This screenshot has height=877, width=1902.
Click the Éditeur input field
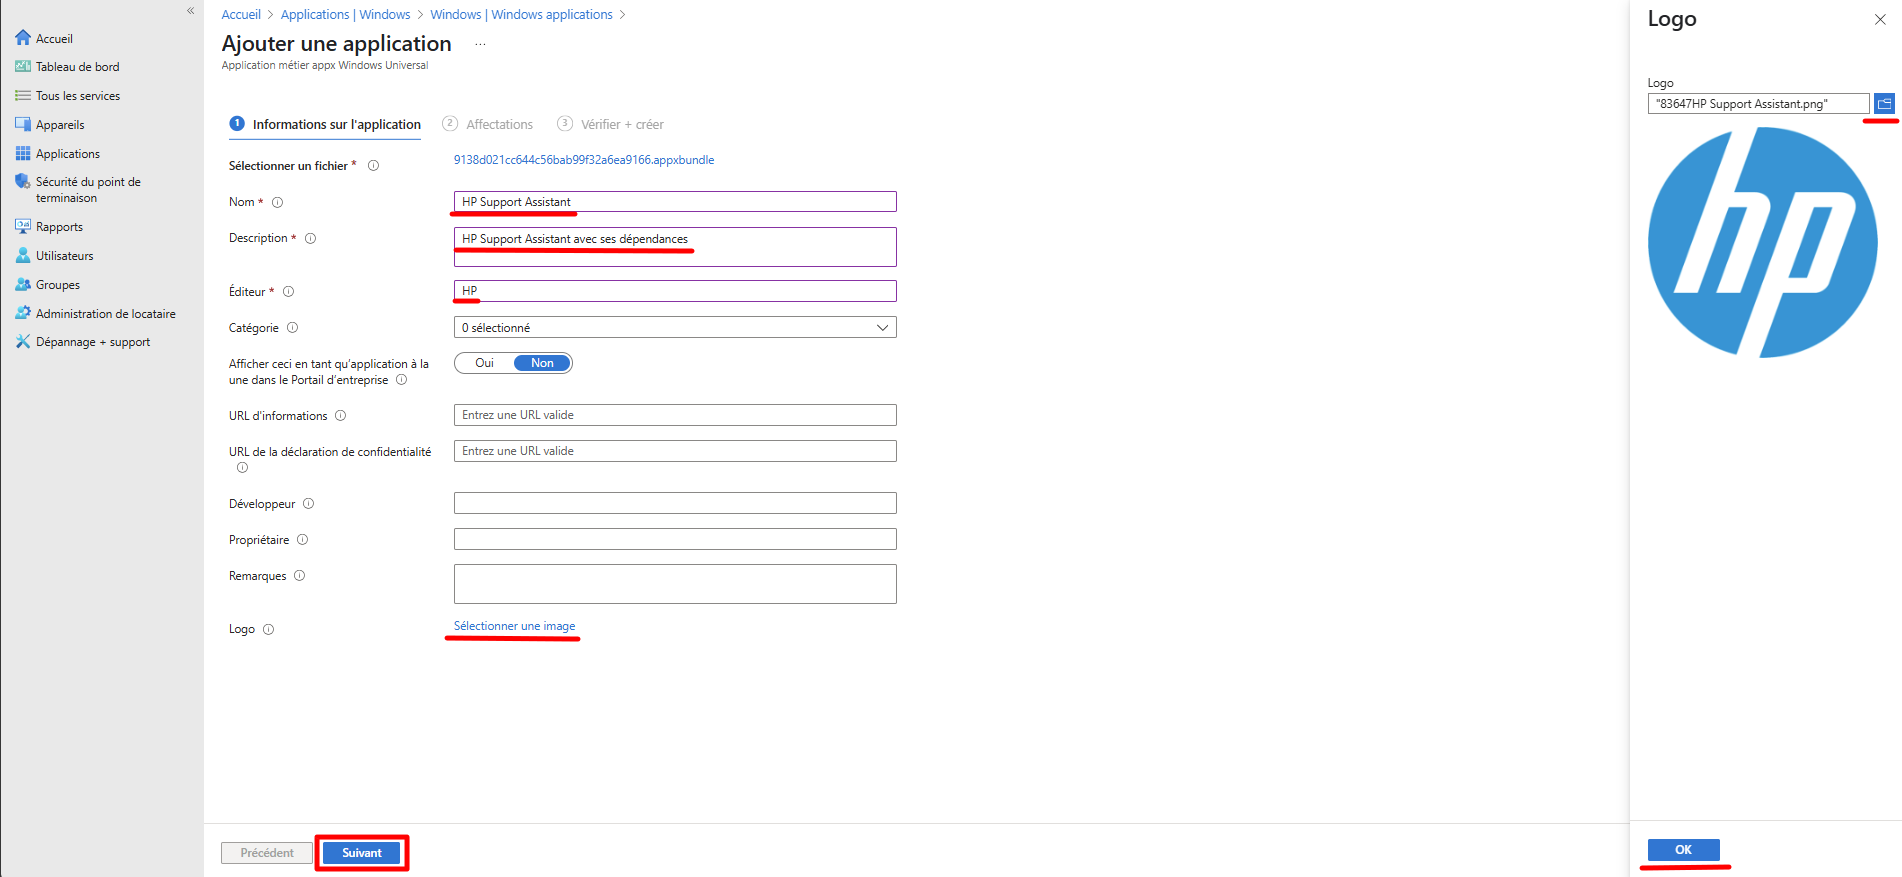[x=675, y=291]
